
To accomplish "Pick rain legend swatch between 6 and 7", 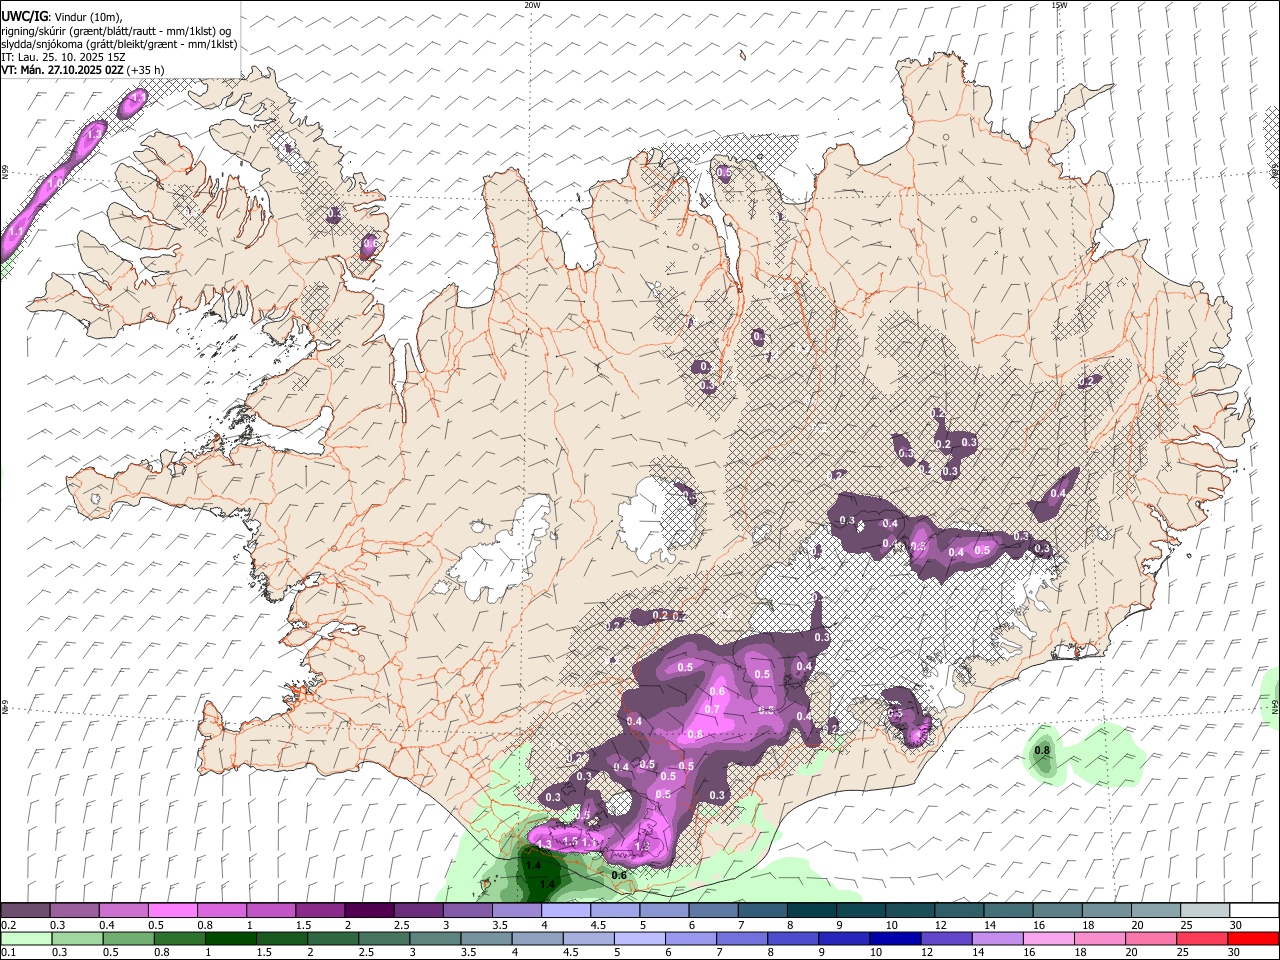I will pyautogui.click(x=691, y=939).
